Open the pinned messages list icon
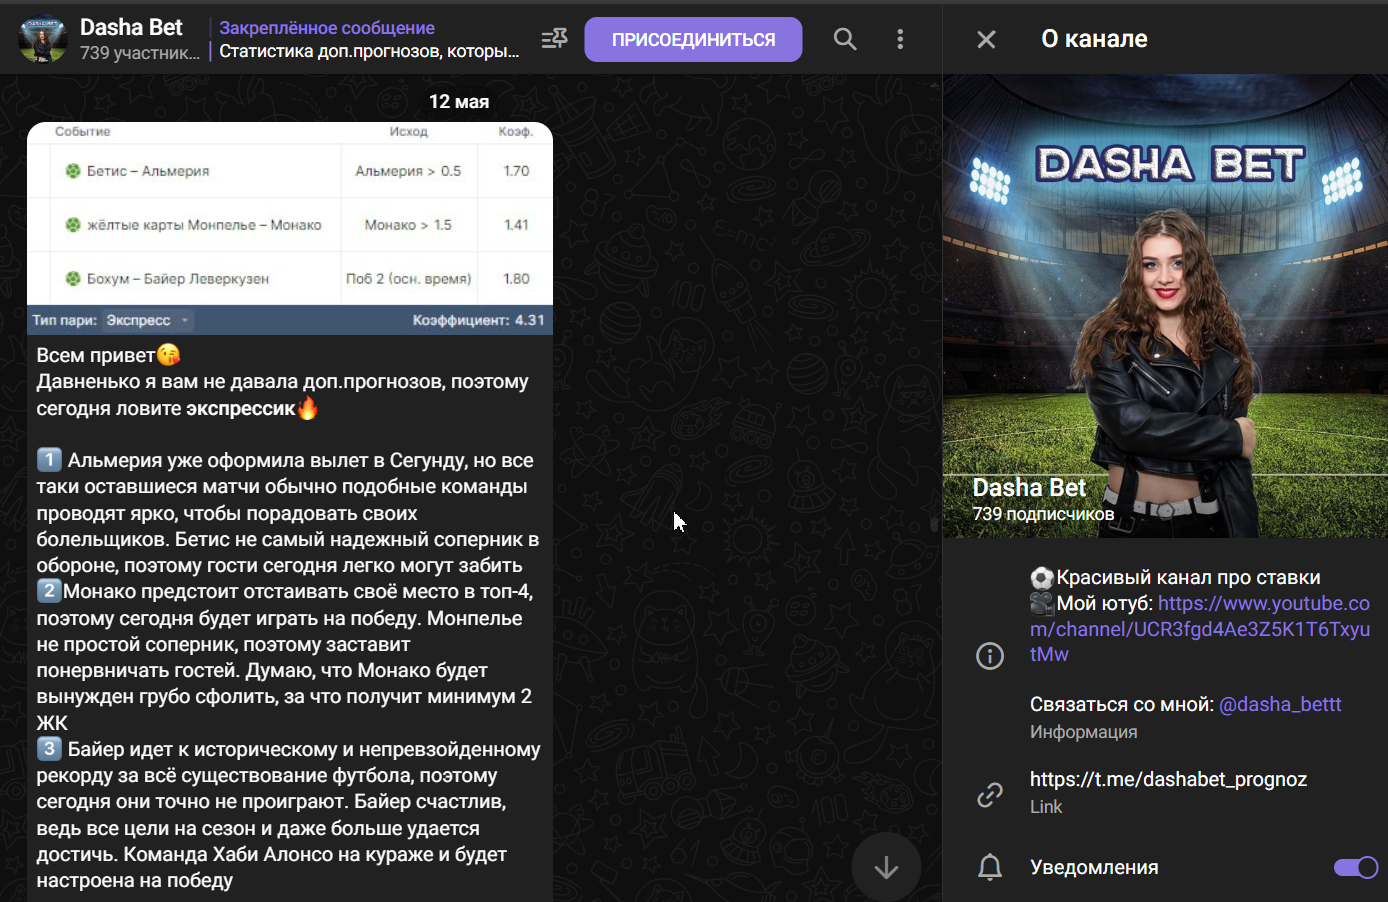The width and height of the screenshot is (1388, 902). [554, 39]
